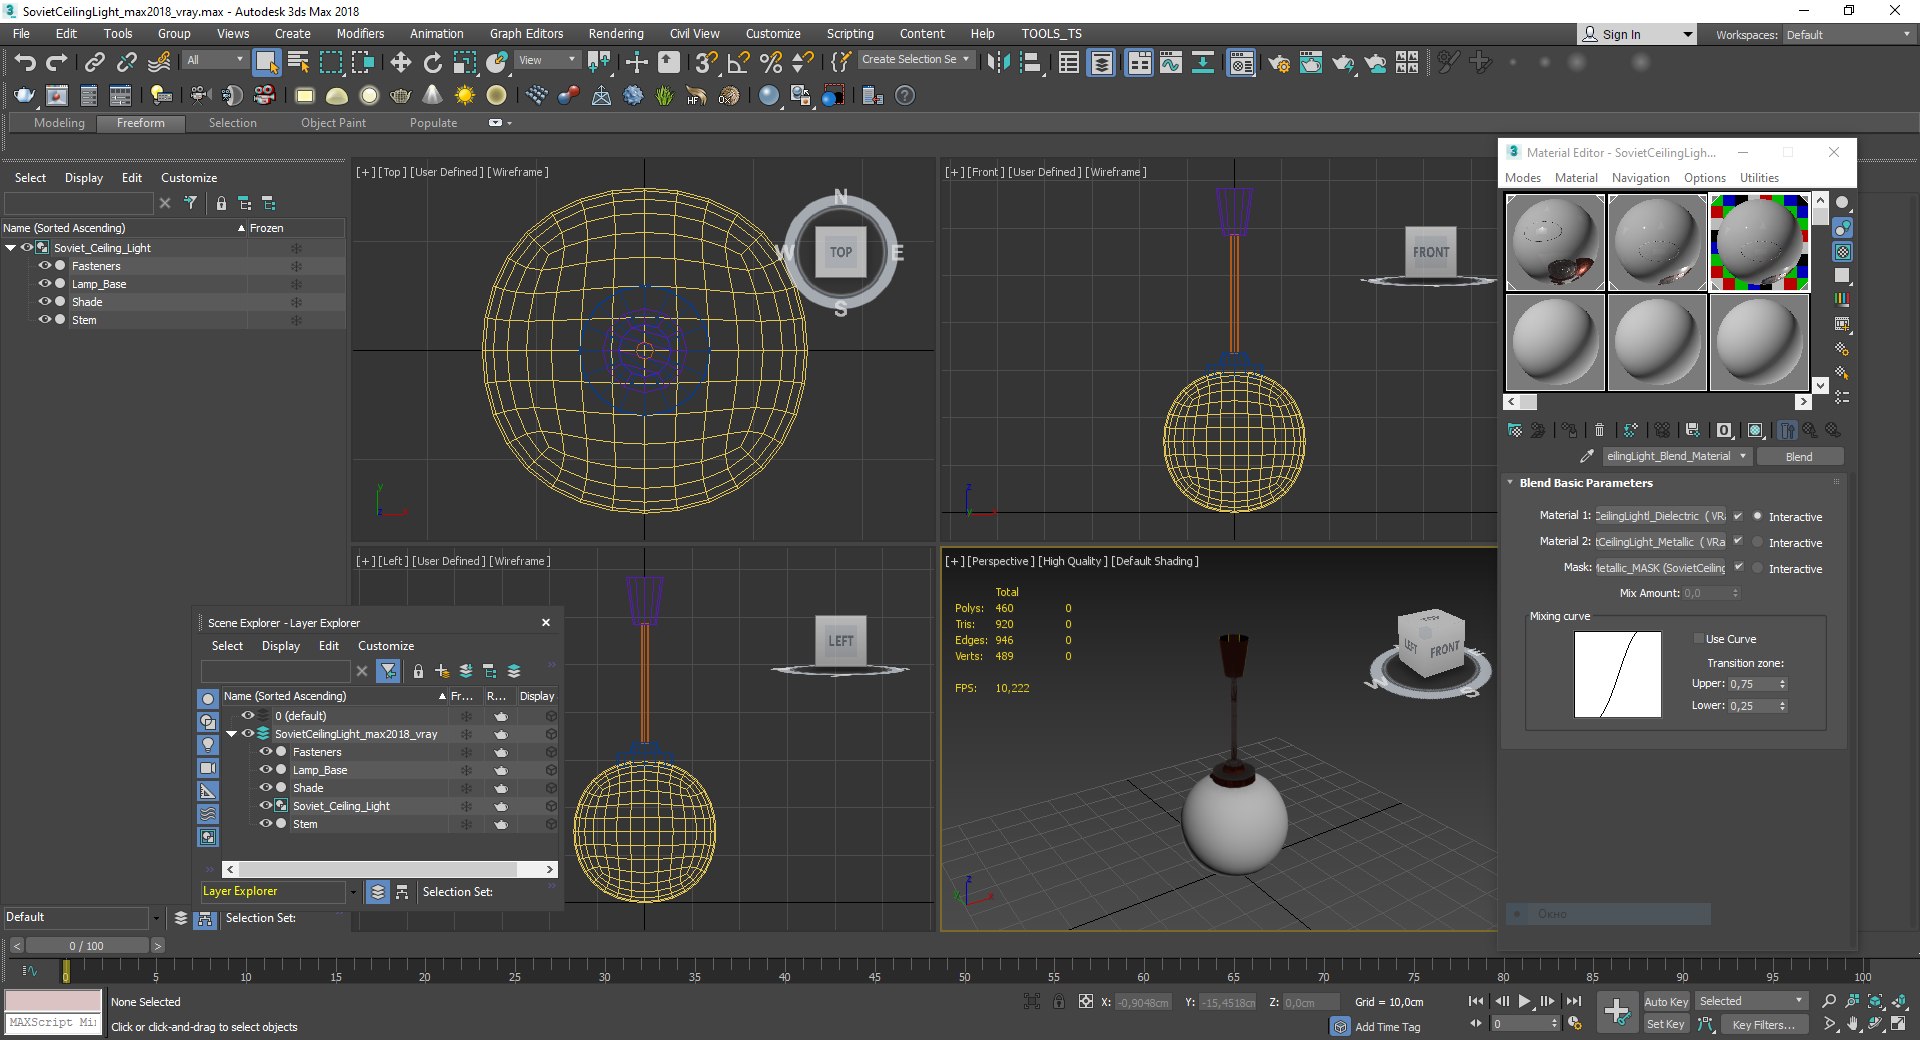Click the FRONT ViewCube in Front viewport

[1431, 252]
